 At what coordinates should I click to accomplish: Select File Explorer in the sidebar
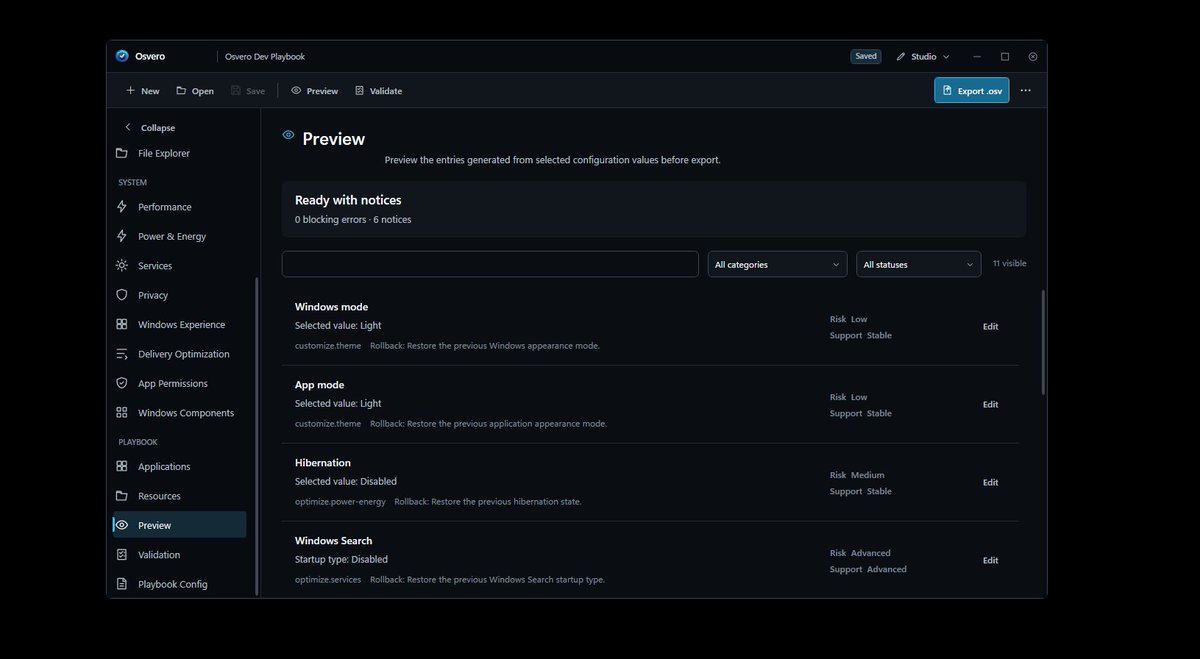179,153
